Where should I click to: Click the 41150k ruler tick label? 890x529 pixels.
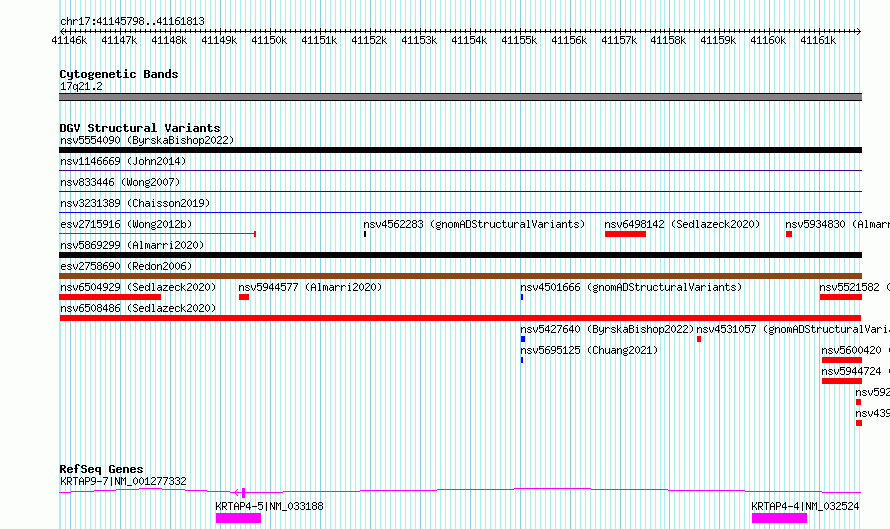click(x=269, y=40)
